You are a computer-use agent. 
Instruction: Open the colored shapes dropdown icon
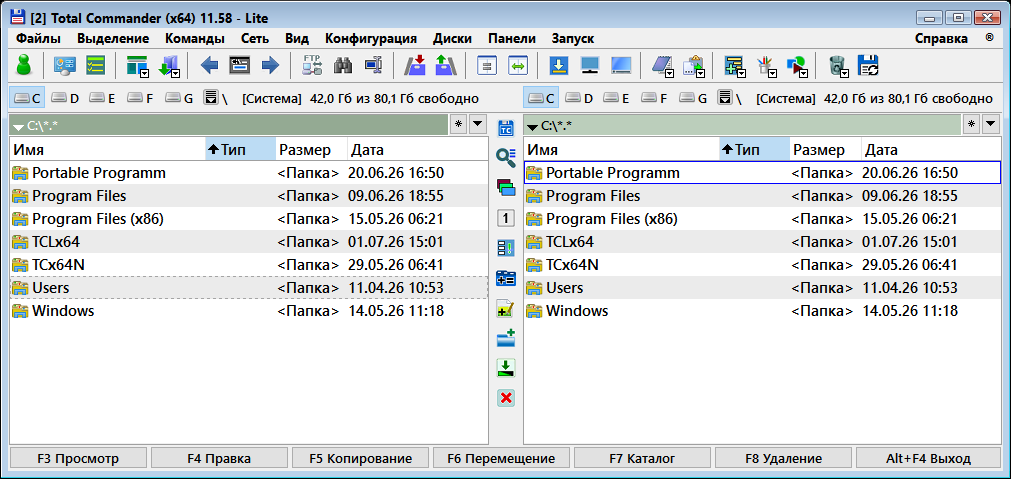798,66
